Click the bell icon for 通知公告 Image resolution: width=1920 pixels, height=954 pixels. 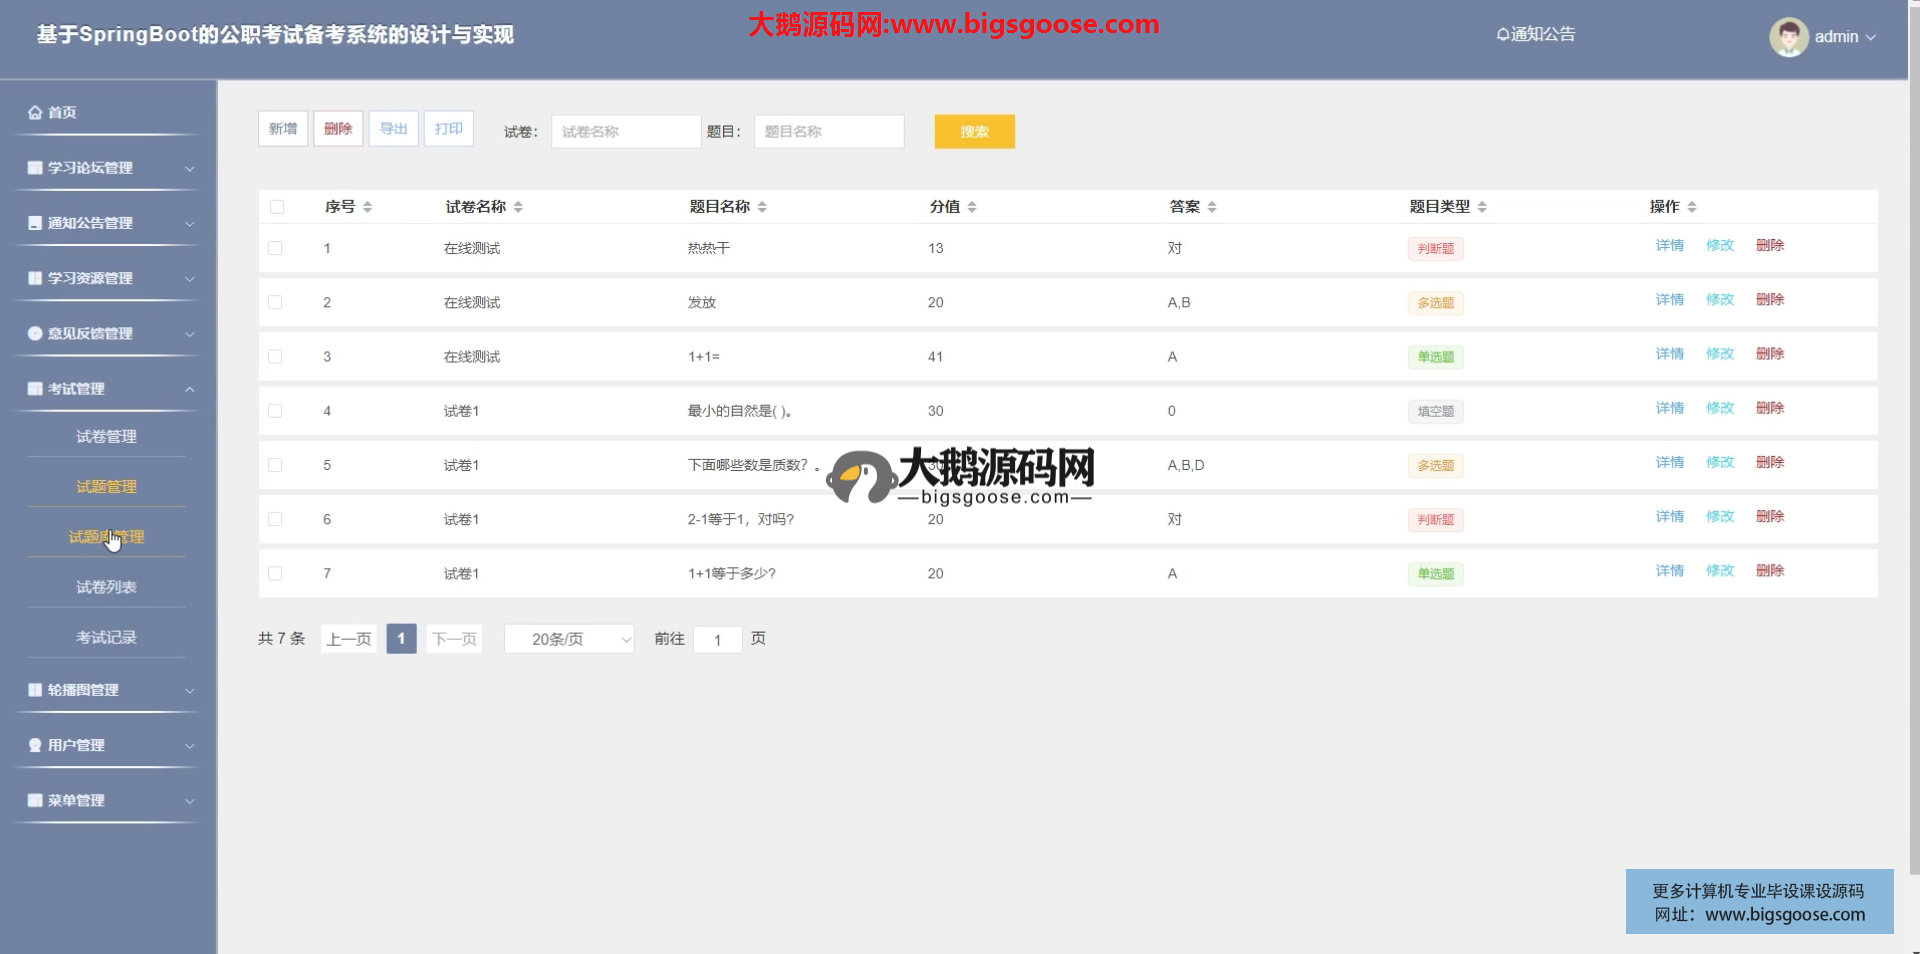click(1502, 35)
